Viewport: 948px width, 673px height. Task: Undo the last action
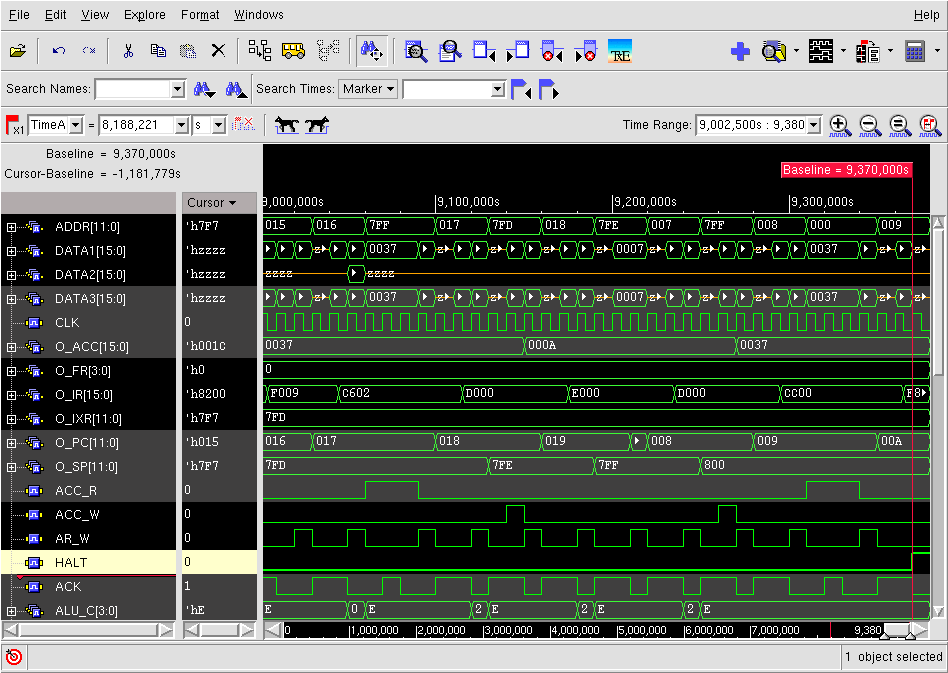(59, 51)
